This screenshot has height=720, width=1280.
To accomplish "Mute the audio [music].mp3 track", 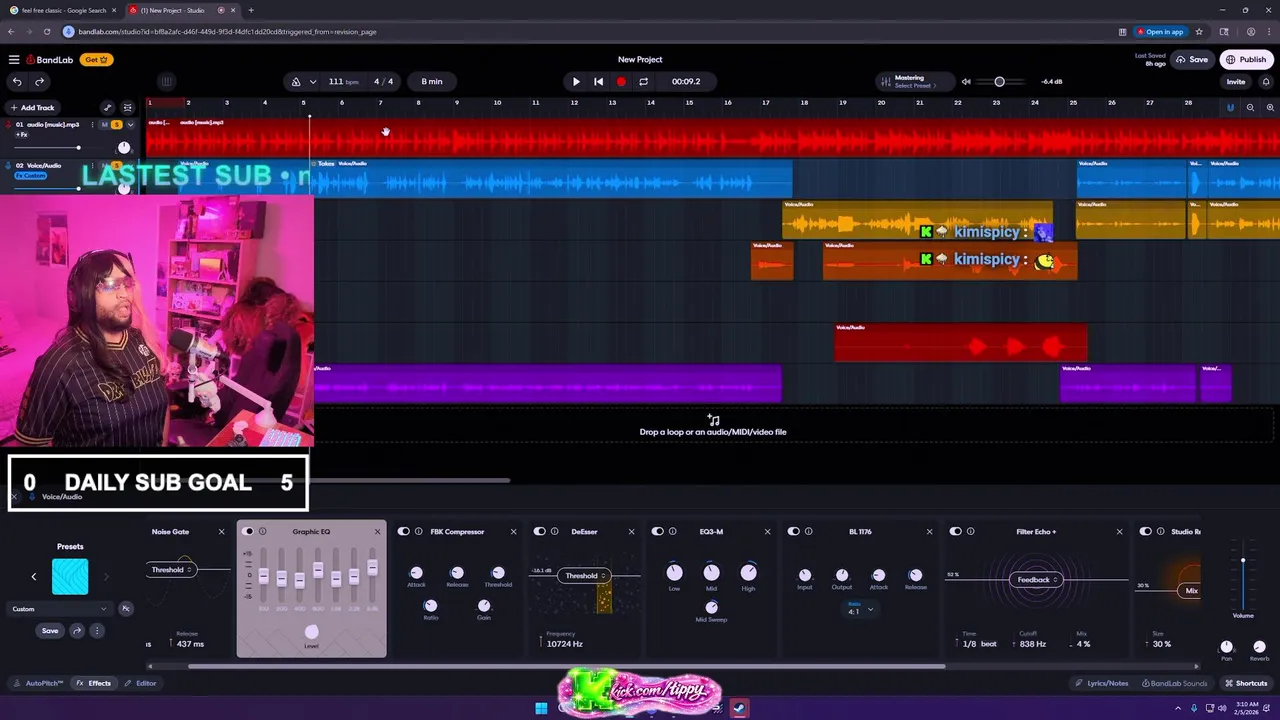I will pyautogui.click(x=104, y=125).
